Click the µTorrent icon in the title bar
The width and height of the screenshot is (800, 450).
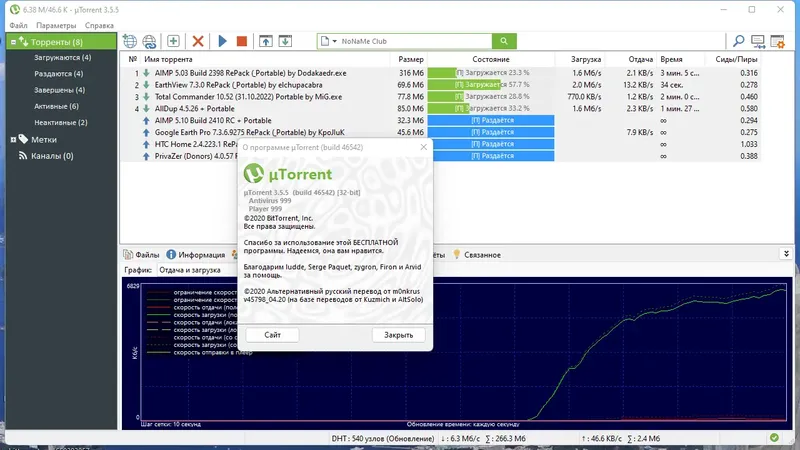click(14, 10)
